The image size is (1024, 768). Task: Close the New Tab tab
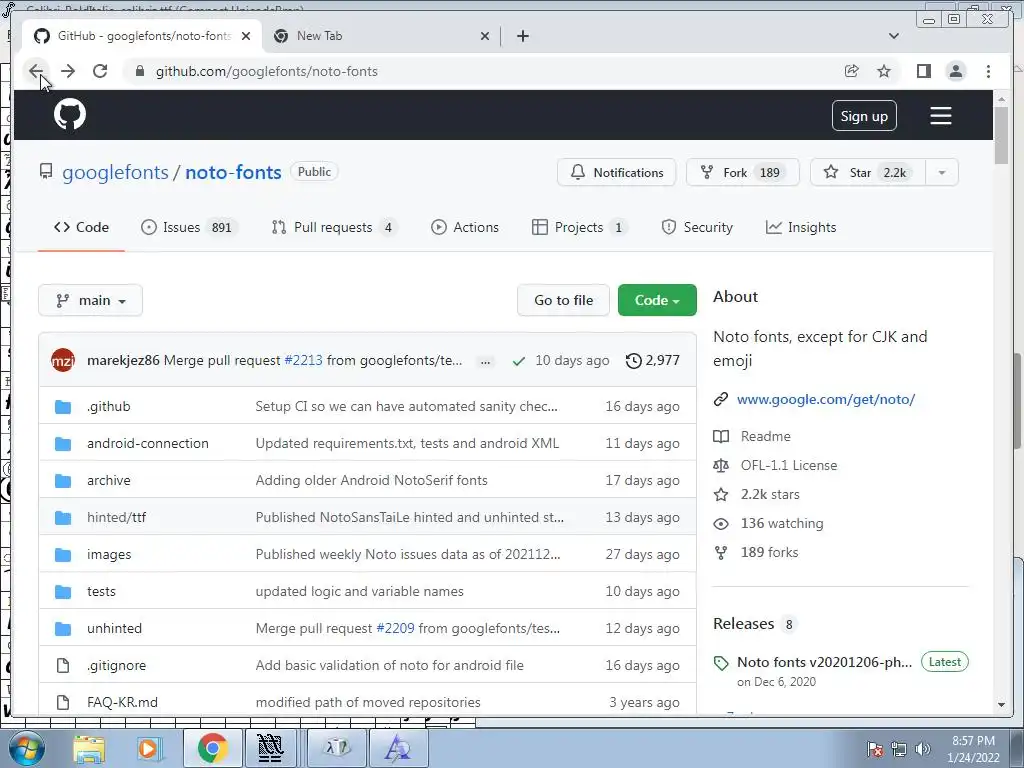point(485,36)
